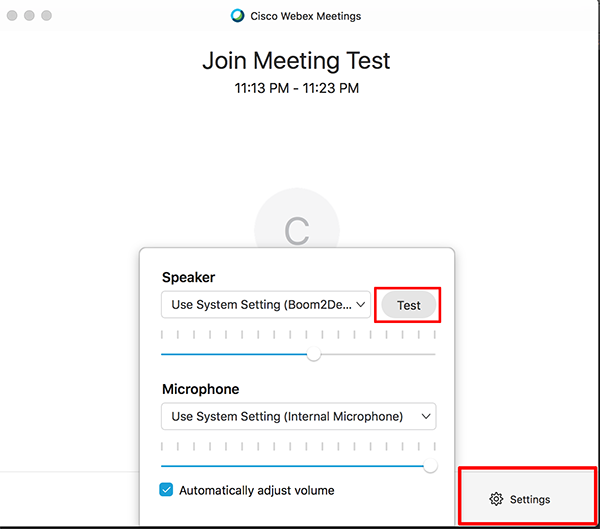Click the meeting time "11:13 PM - 11:23 PM"
This screenshot has height=529, width=600.
click(297, 88)
